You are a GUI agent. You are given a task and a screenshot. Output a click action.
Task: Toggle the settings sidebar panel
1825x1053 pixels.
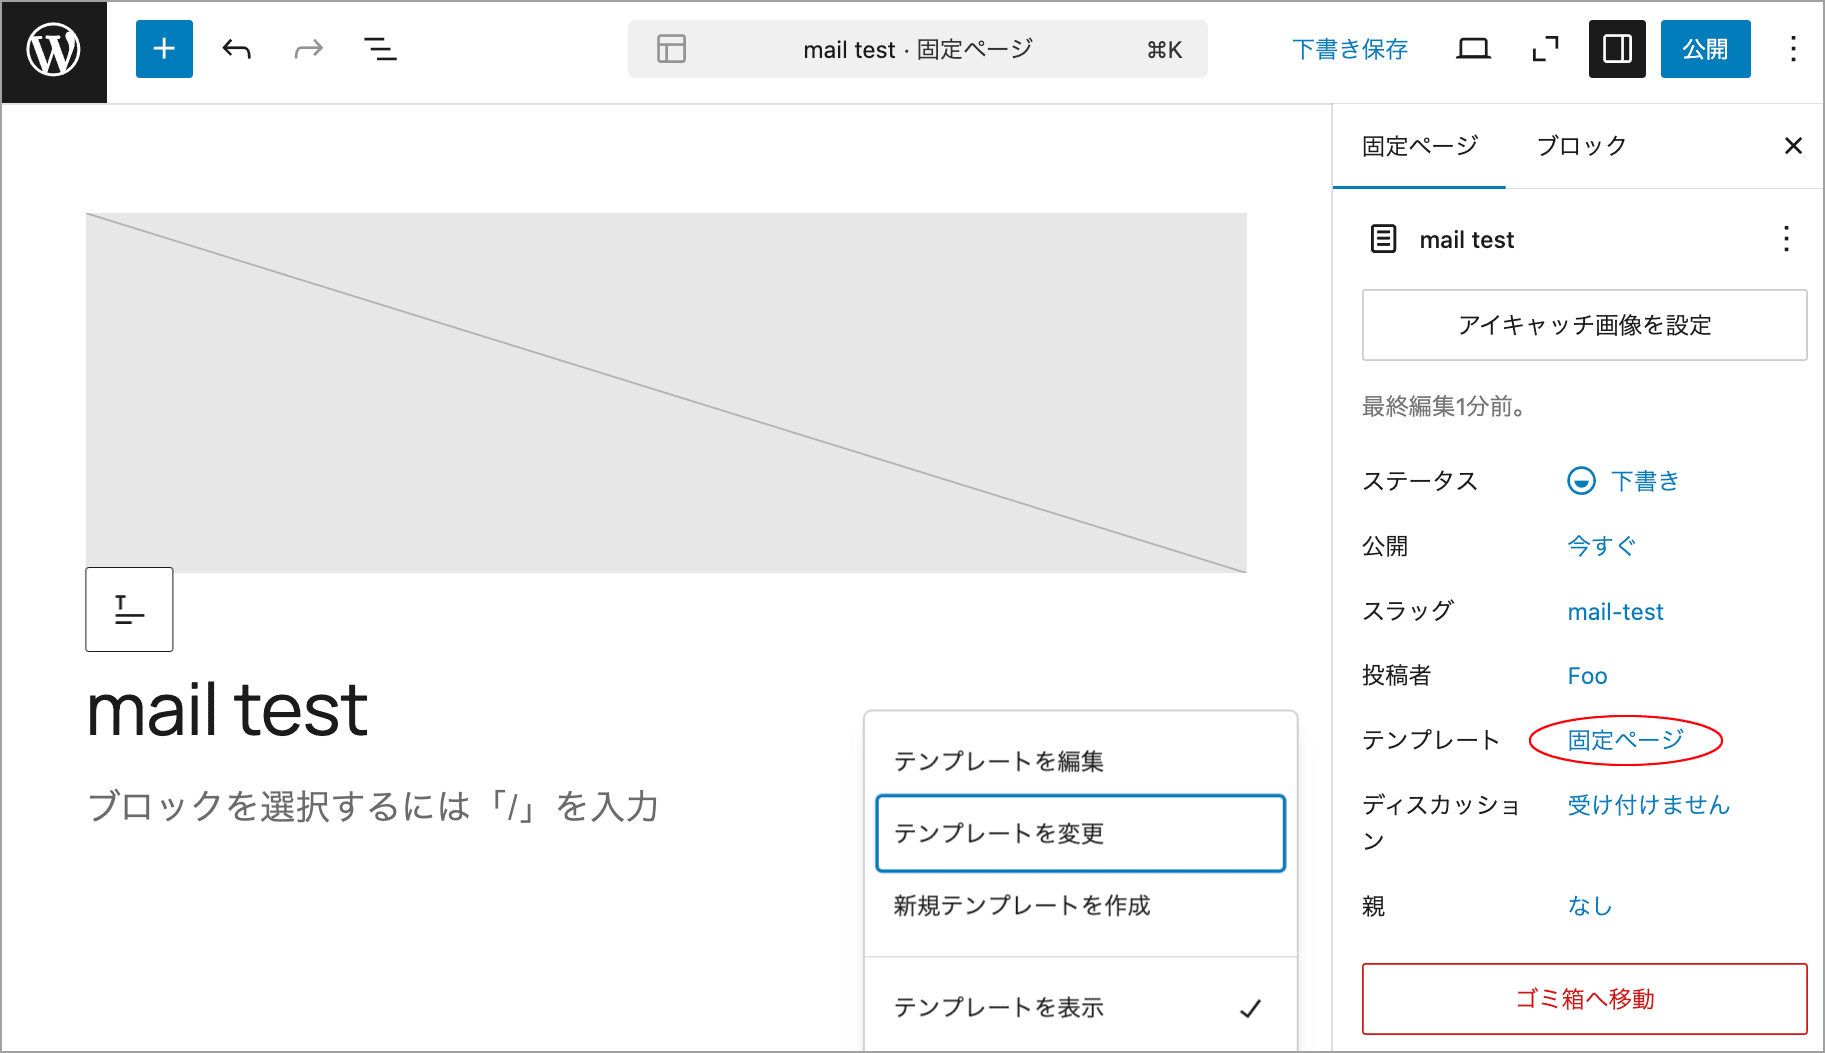(1617, 49)
